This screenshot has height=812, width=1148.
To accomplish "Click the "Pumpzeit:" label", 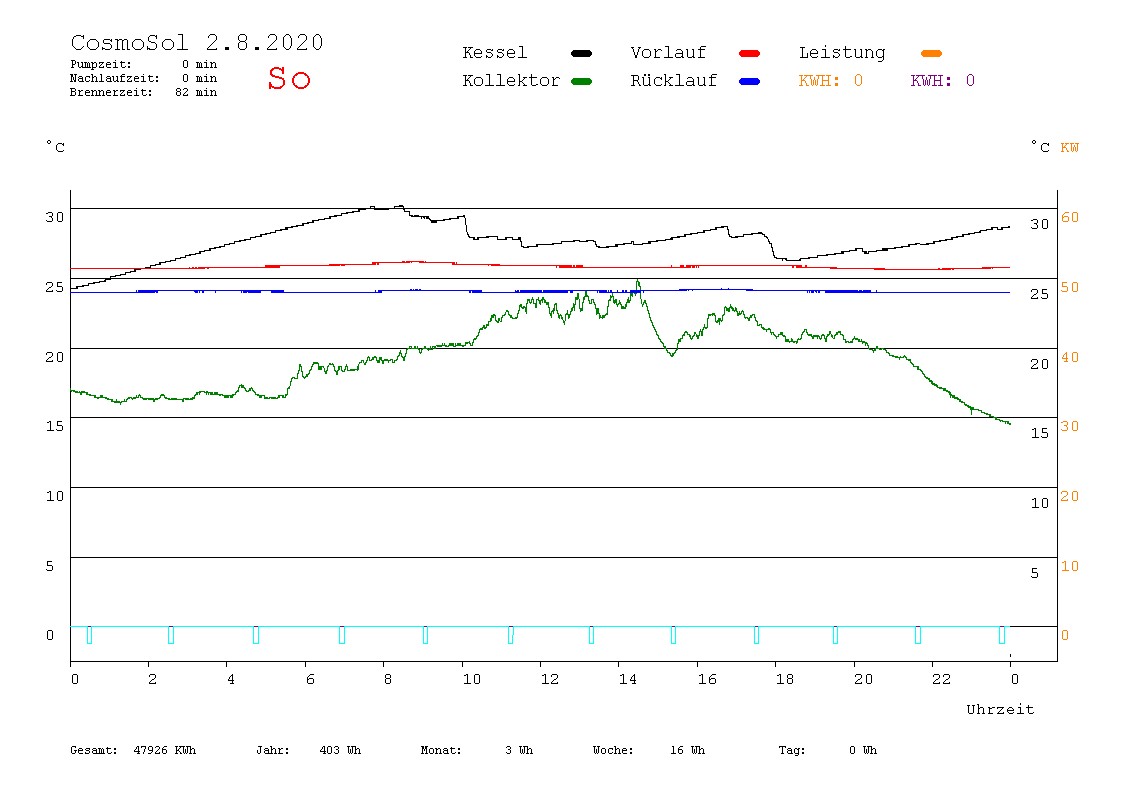I will [x=101, y=64].
